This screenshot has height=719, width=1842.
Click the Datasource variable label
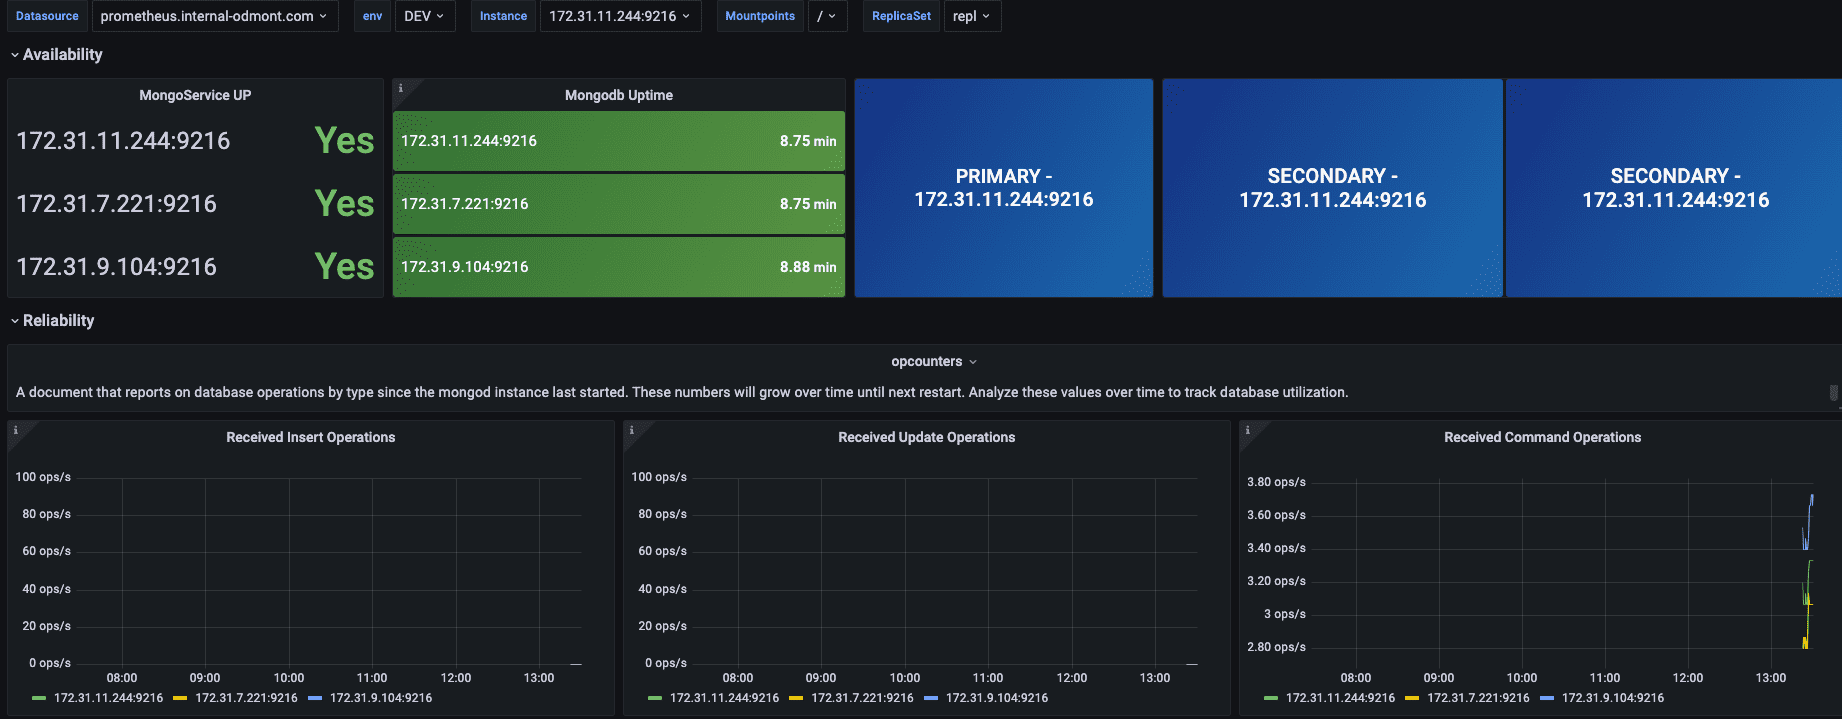47,16
